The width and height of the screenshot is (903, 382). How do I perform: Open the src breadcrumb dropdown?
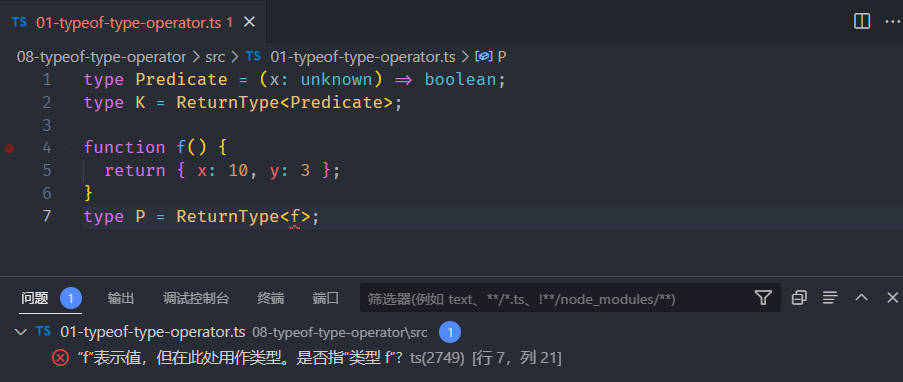coord(215,56)
